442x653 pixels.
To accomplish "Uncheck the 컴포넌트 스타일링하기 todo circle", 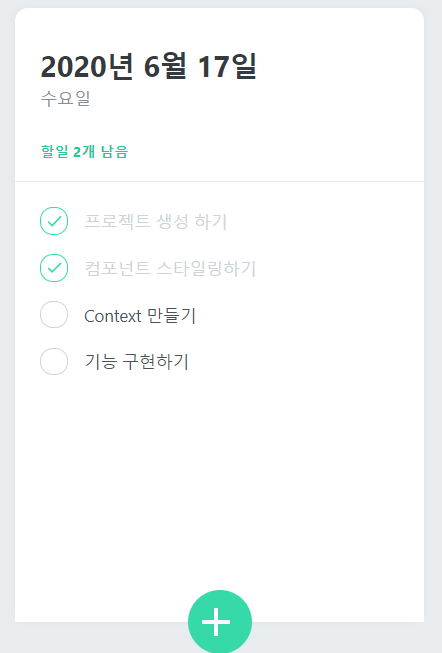I will coord(54,268).
